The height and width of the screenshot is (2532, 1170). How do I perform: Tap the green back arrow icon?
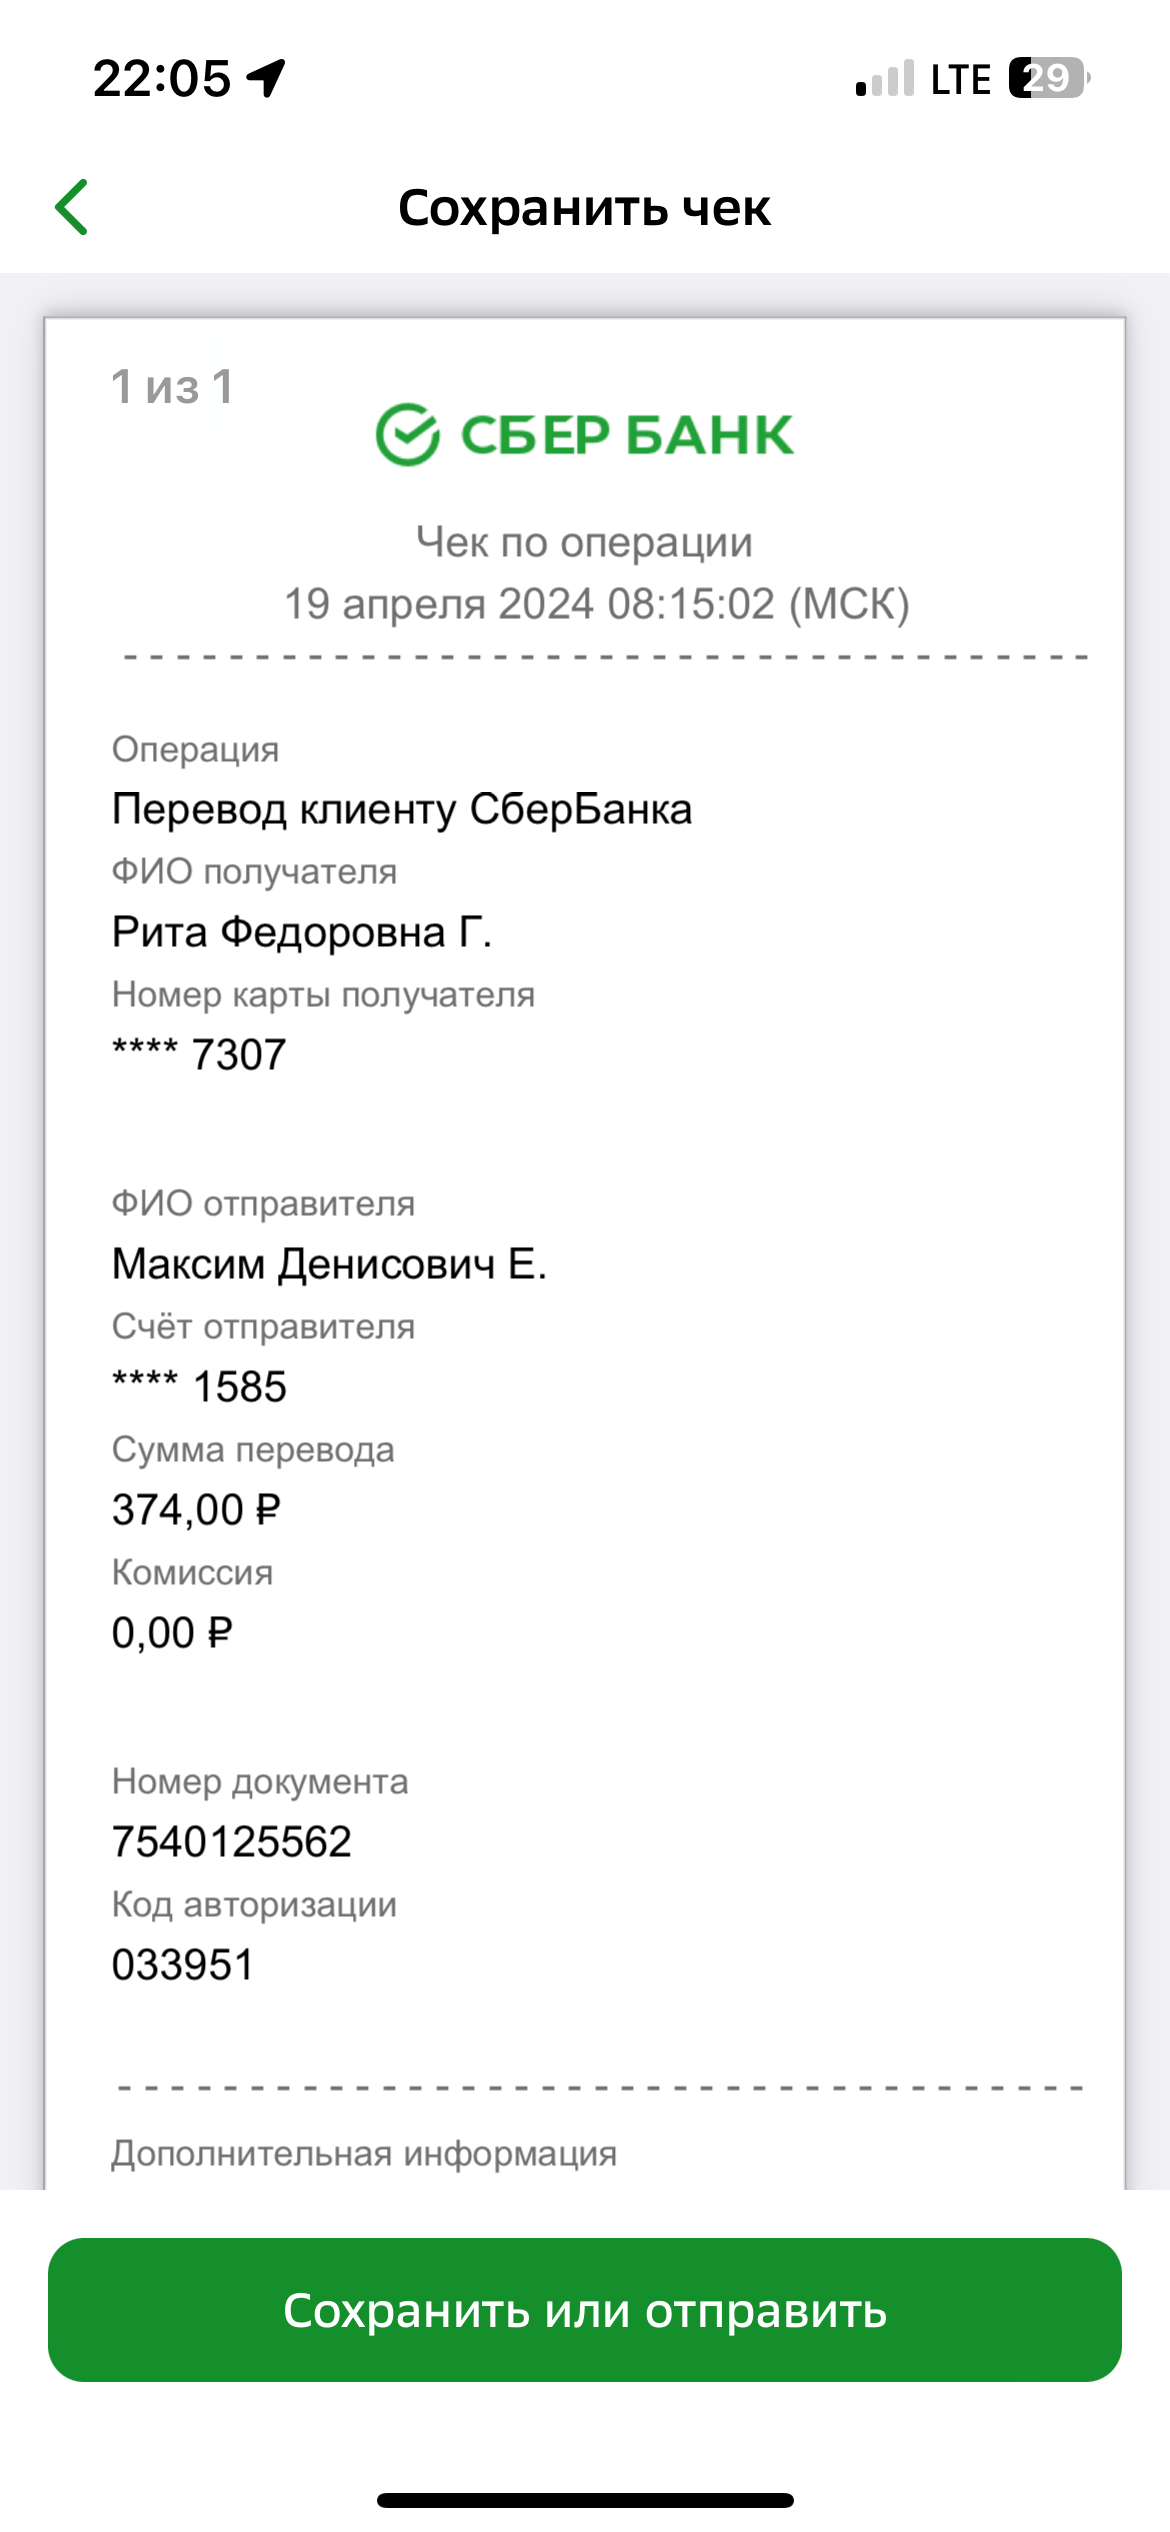click(72, 207)
